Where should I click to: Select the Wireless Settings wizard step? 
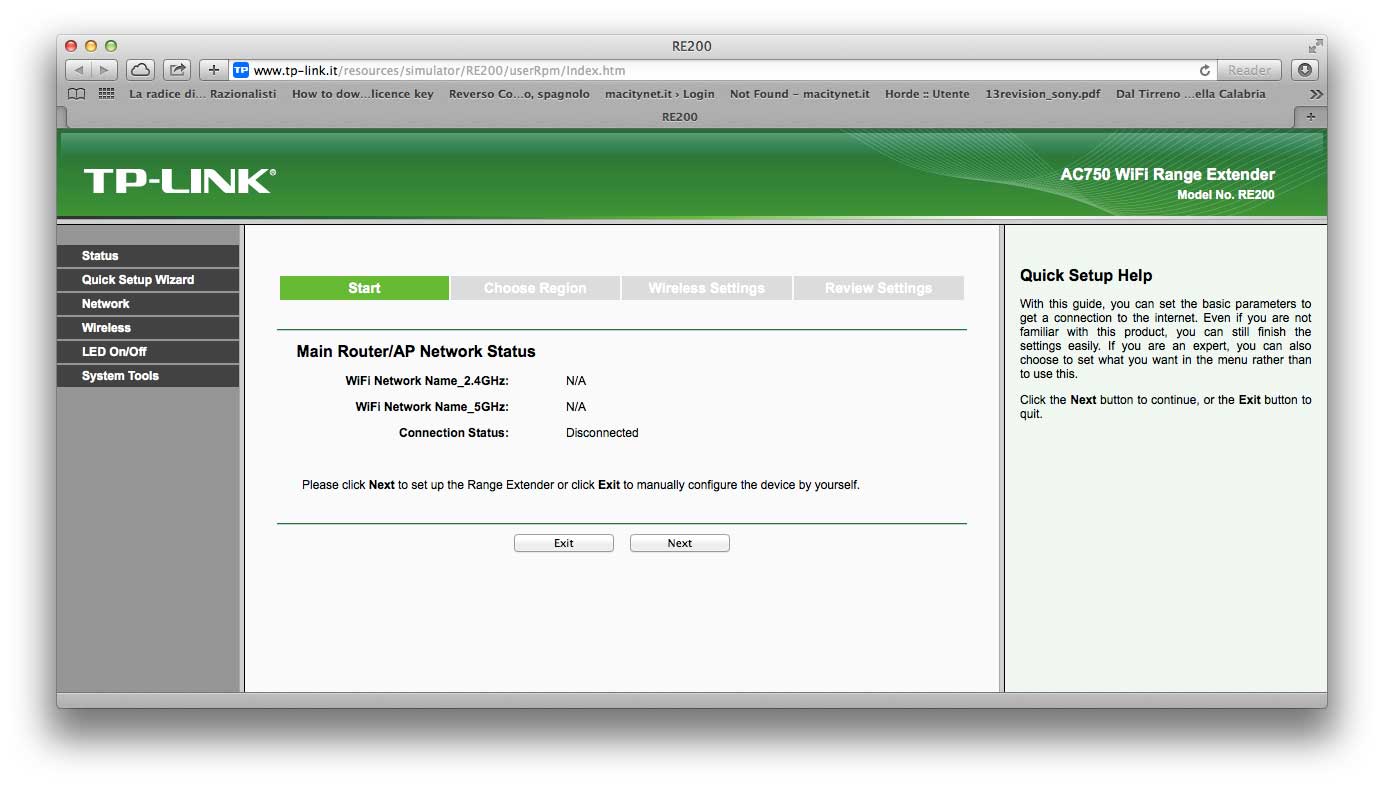[x=706, y=288]
